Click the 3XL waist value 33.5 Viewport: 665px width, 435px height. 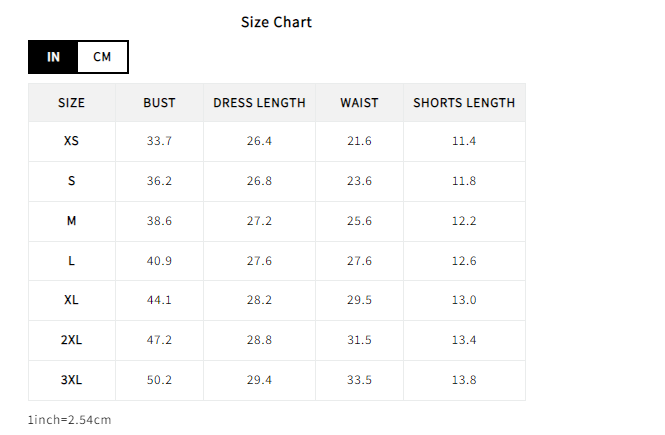point(359,380)
